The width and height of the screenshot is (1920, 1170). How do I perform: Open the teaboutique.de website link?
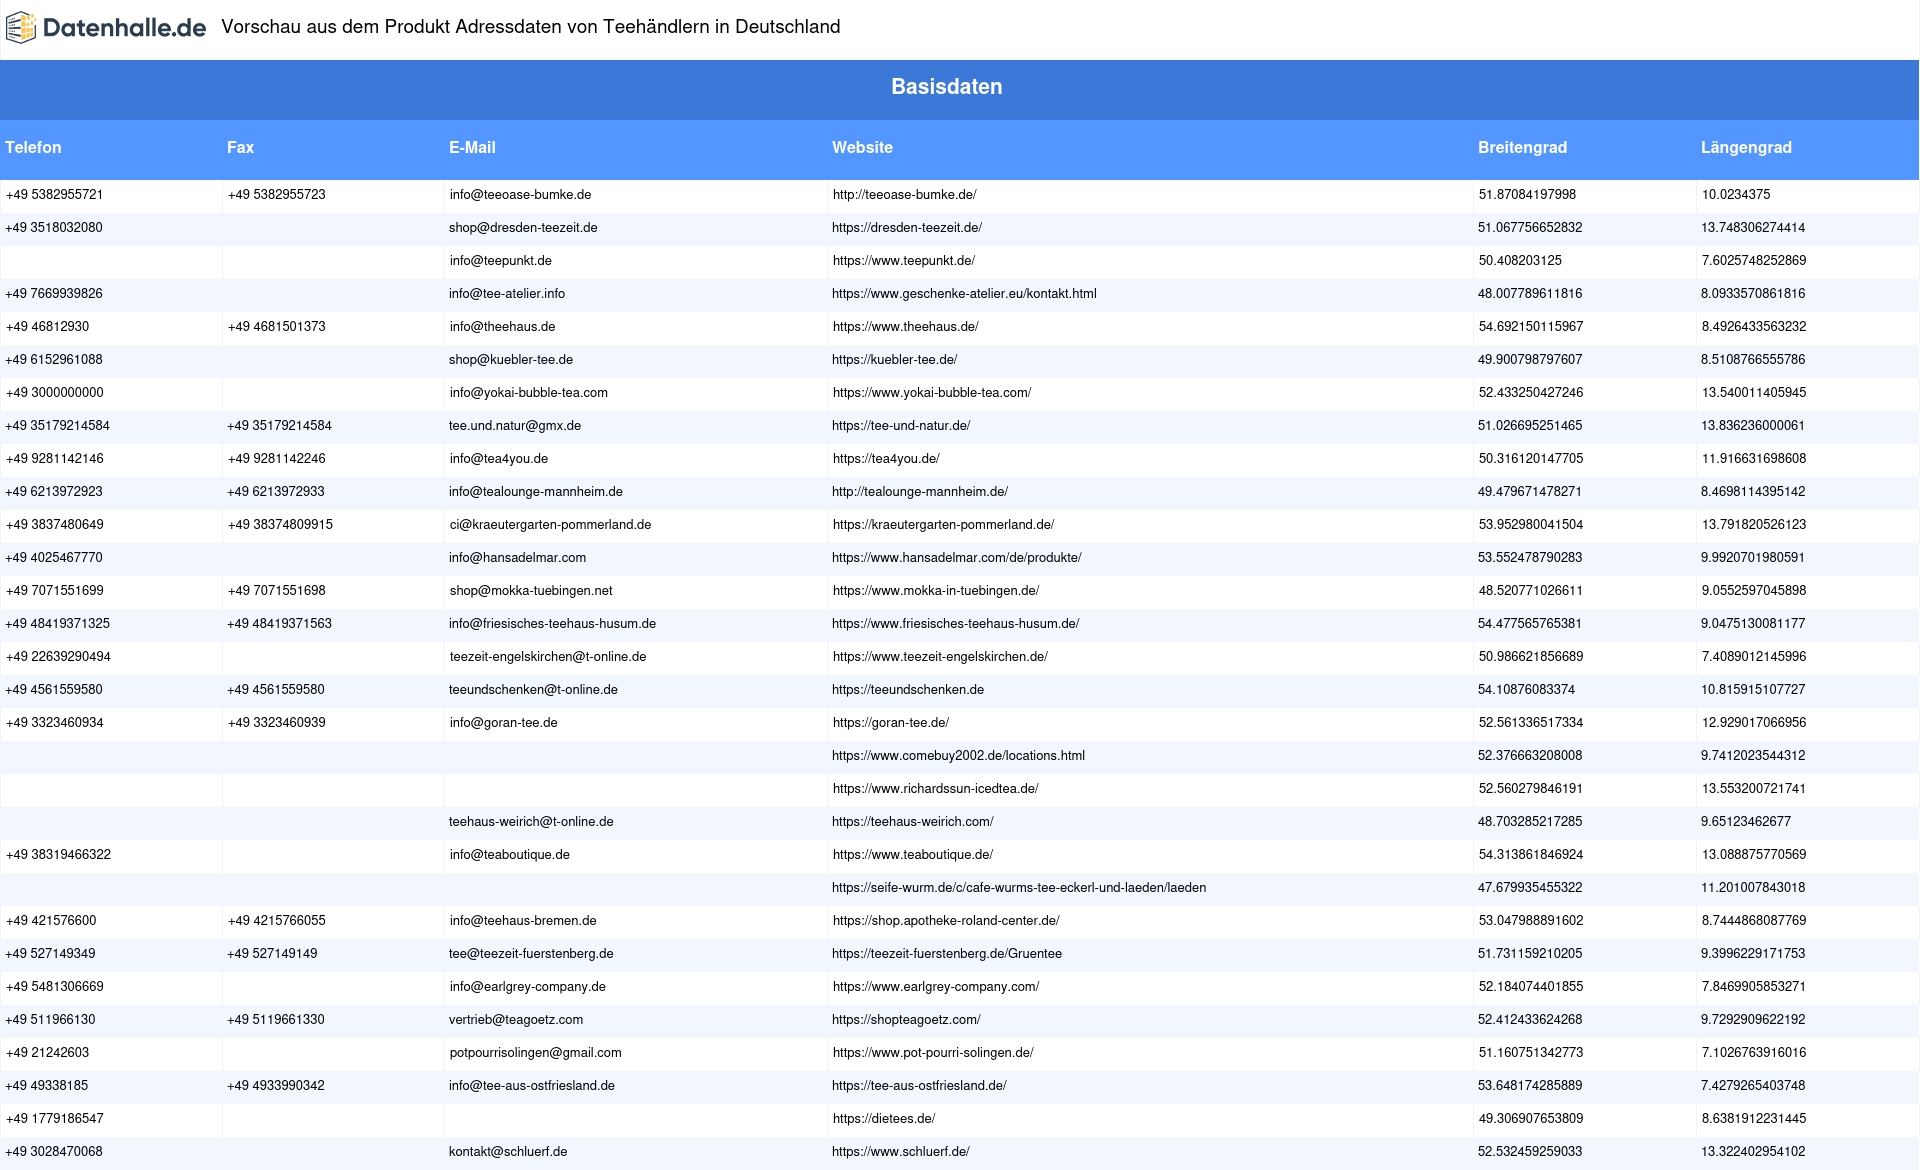[x=912, y=855]
